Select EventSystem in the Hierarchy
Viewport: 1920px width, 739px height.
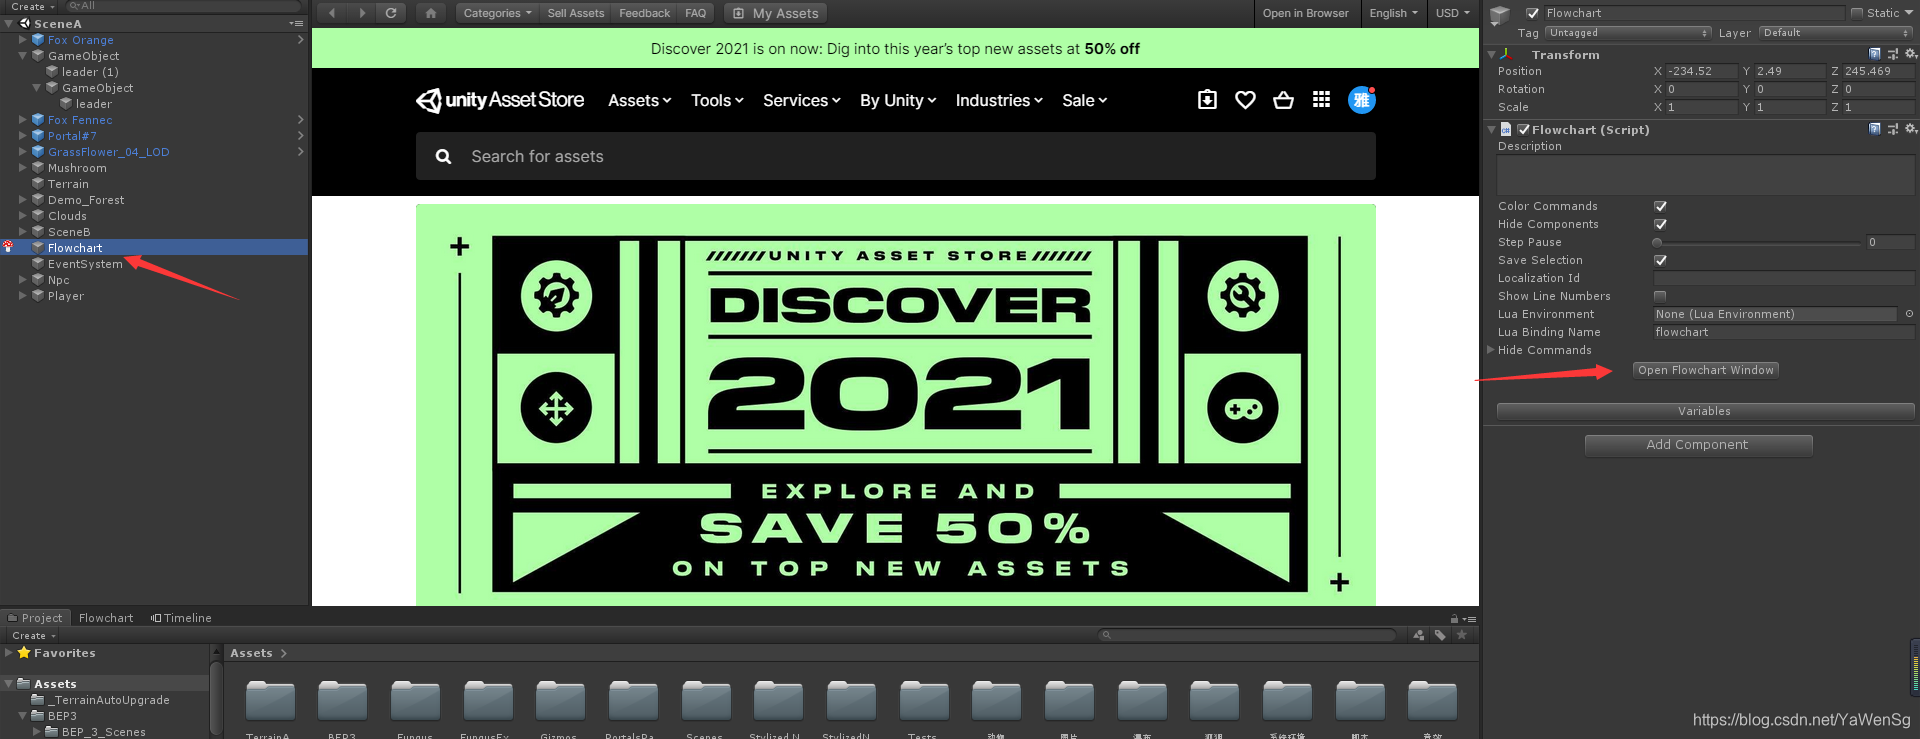[x=85, y=264]
